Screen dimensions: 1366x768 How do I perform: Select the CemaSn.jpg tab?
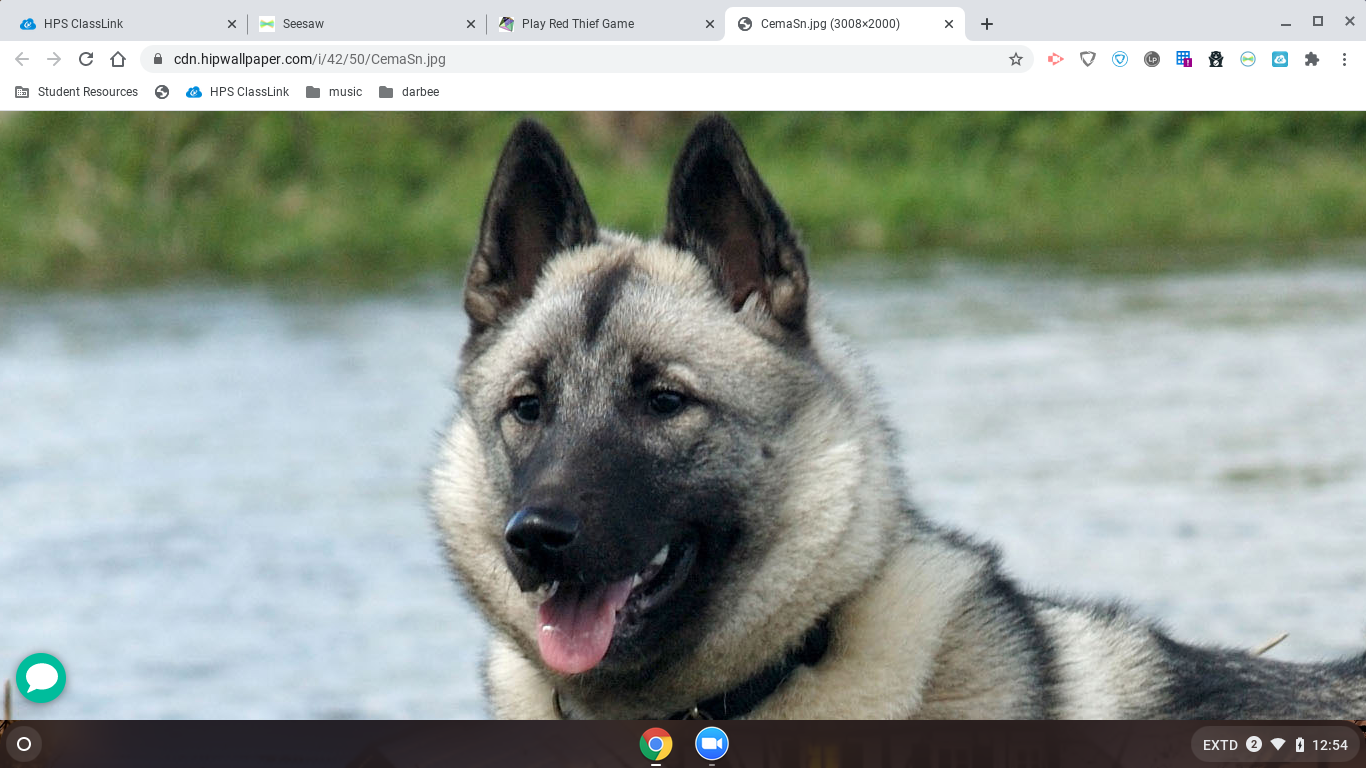pos(845,24)
